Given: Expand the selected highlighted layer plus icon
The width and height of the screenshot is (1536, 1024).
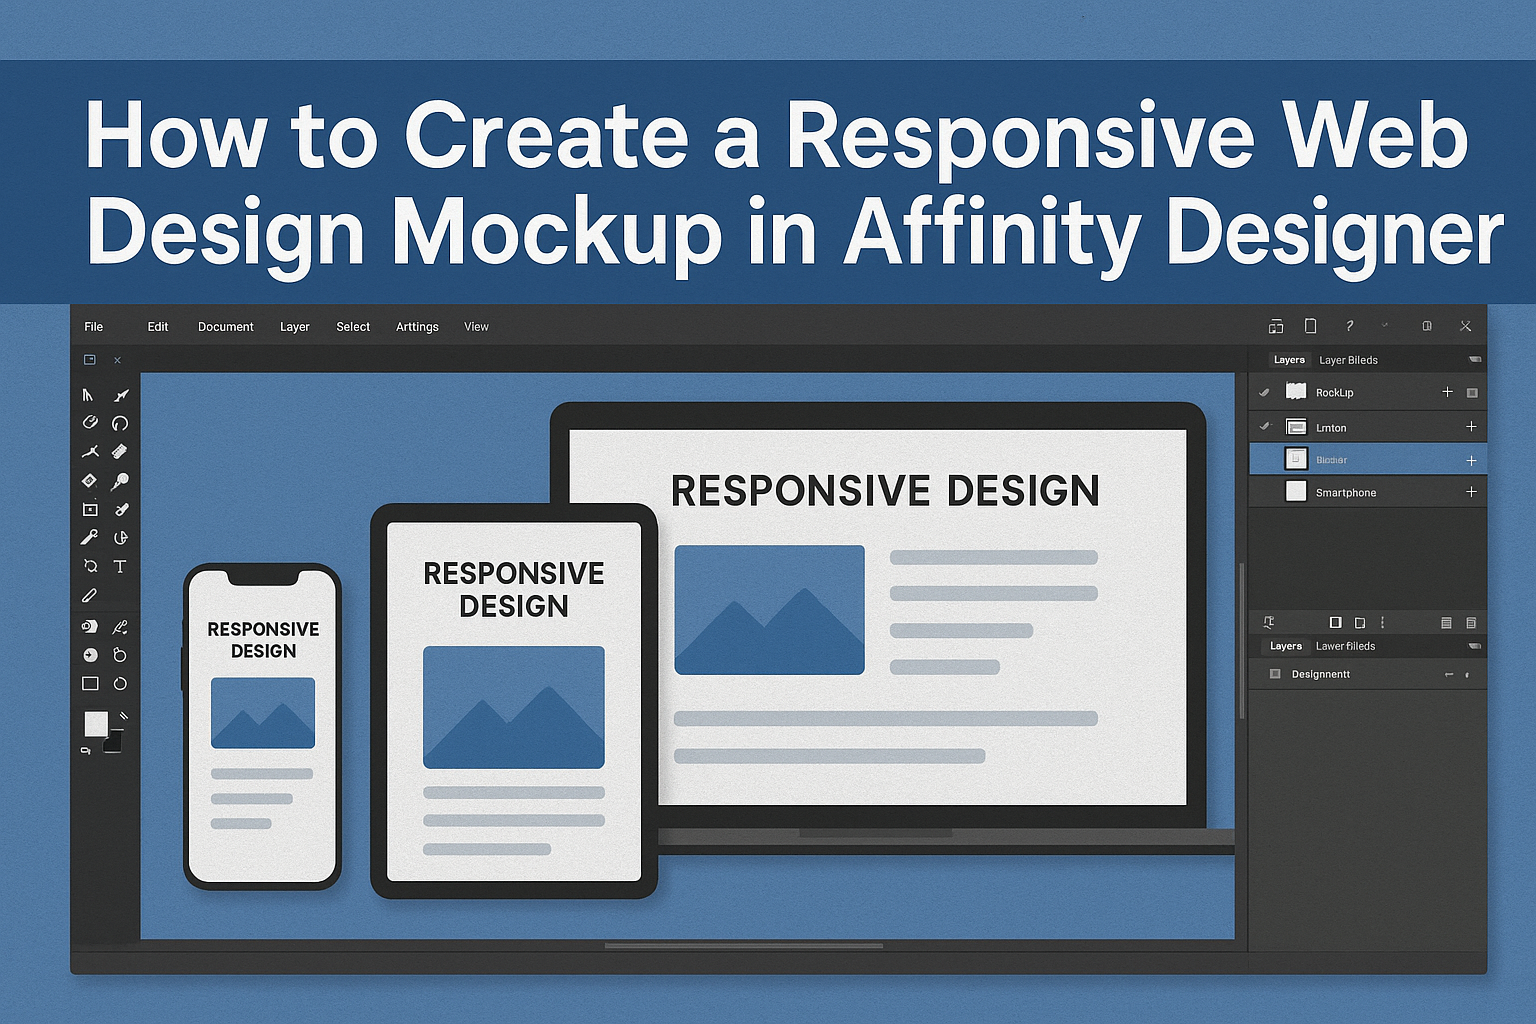Looking at the screenshot, I should (x=1471, y=460).
